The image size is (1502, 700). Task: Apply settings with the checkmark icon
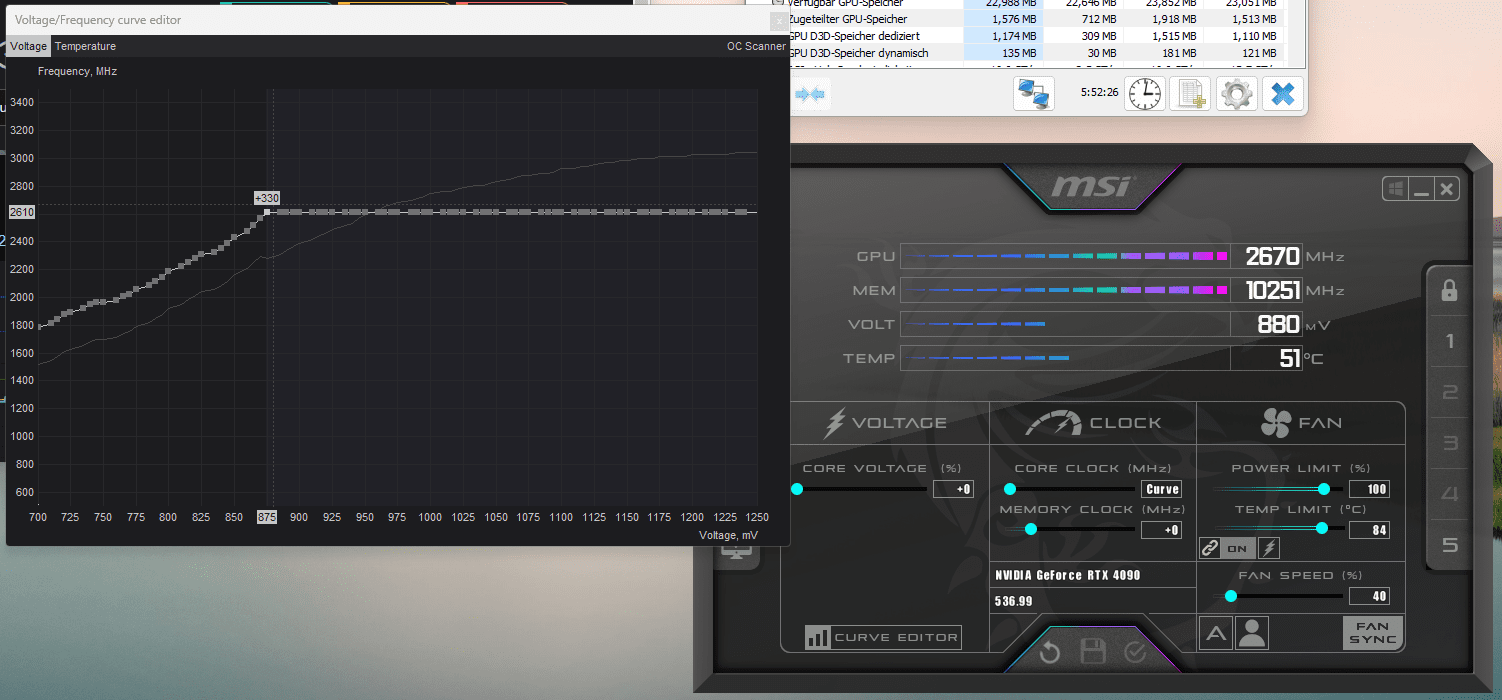(x=1135, y=653)
